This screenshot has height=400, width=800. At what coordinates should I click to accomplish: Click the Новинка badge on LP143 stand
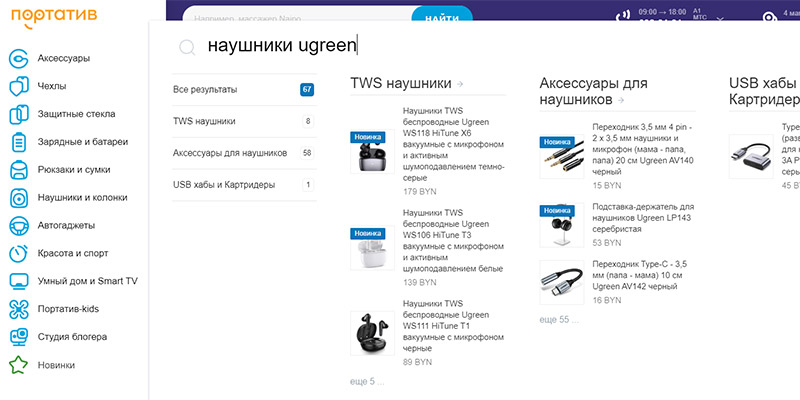click(x=557, y=211)
